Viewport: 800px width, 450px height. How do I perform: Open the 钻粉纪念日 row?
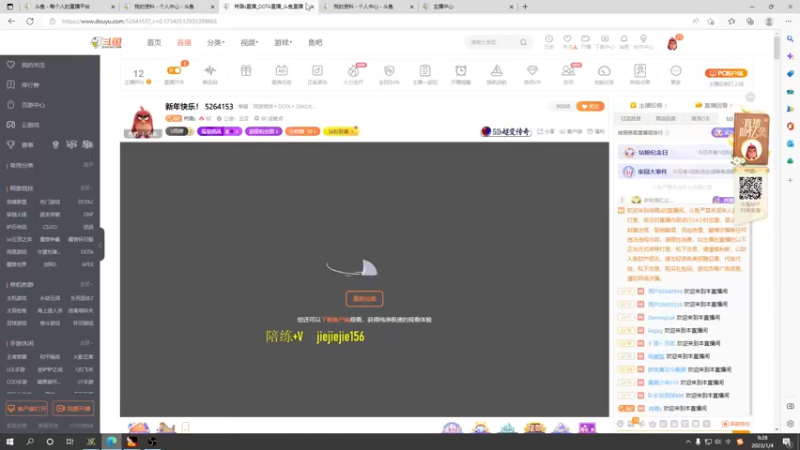pyautogui.click(x=677, y=152)
